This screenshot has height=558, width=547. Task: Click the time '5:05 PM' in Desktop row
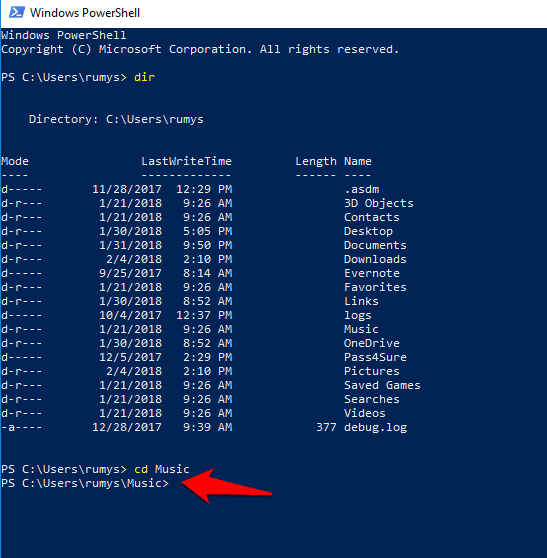(x=207, y=231)
